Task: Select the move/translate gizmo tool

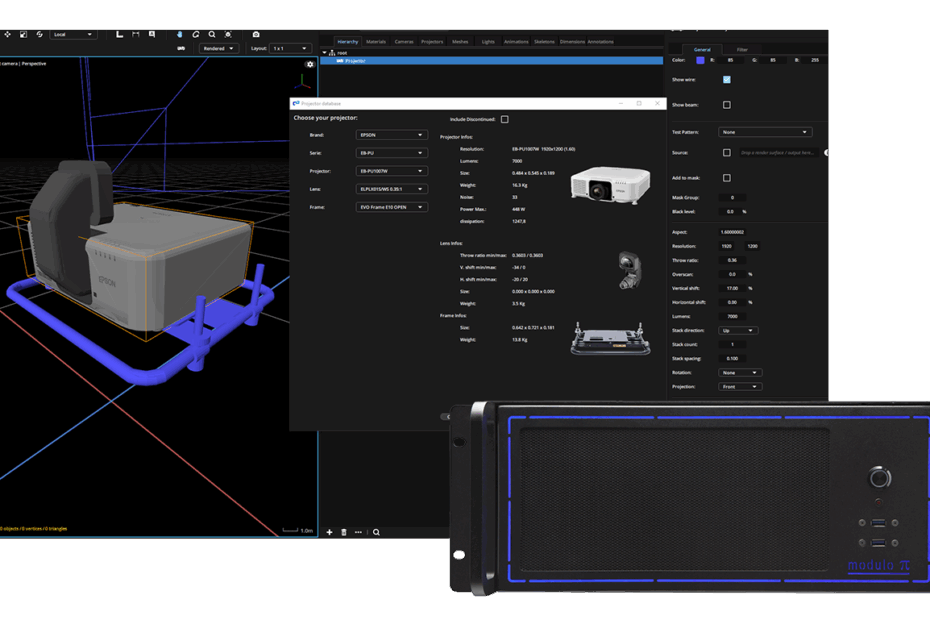Action: tap(7, 34)
